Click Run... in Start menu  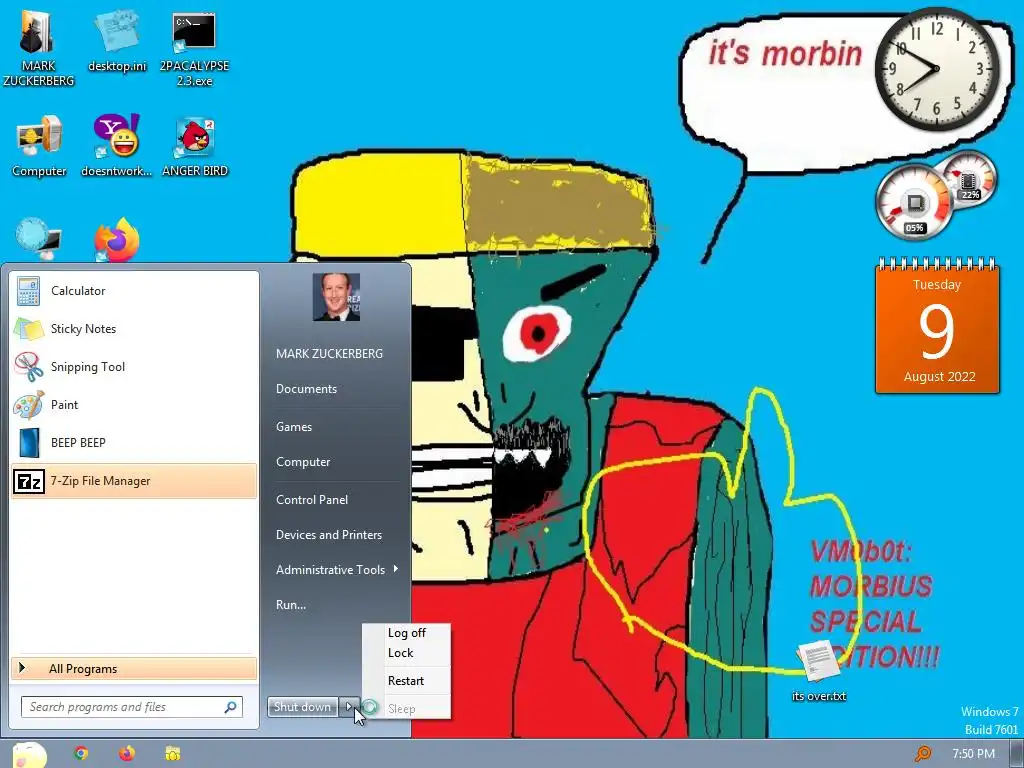point(291,605)
